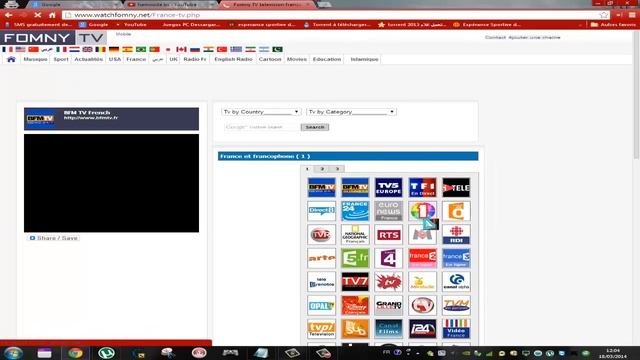Open the France 5.fr channel
This screenshot has width=640, height=360.
355,258
